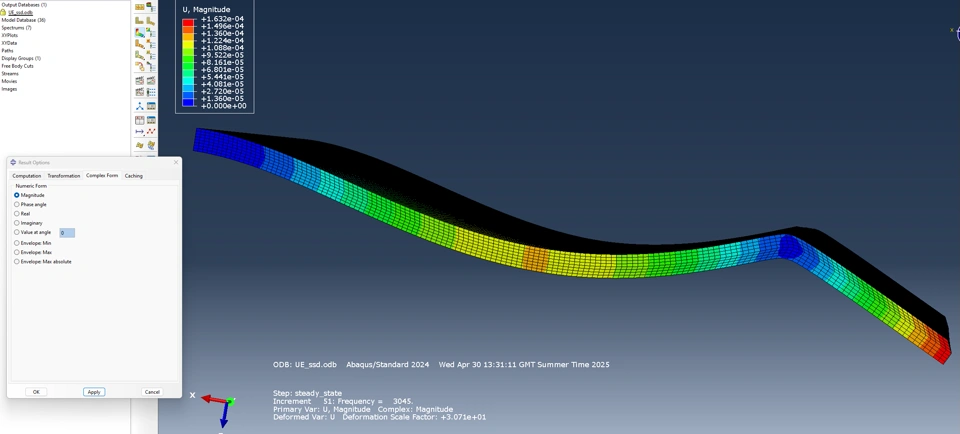Select the Imaginary numeric form option
Image resolution: width=960 pixels, height=434 pixels.
coord(17,223)
